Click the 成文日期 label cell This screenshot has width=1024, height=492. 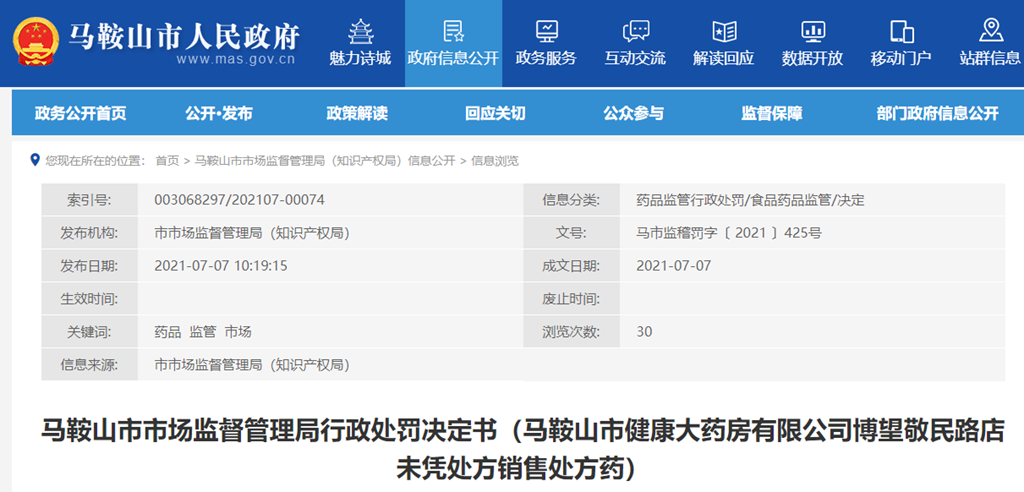click(571, 266)
